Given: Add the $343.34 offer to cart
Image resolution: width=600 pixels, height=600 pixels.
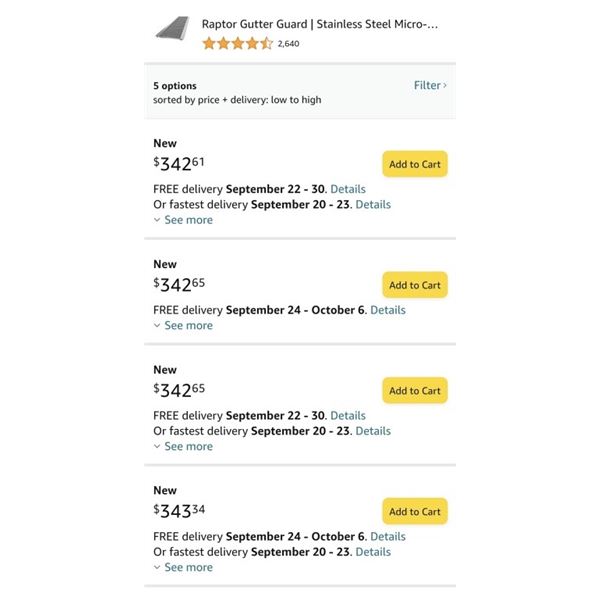Looking at the screenshot, I should (x=414, y=512).
